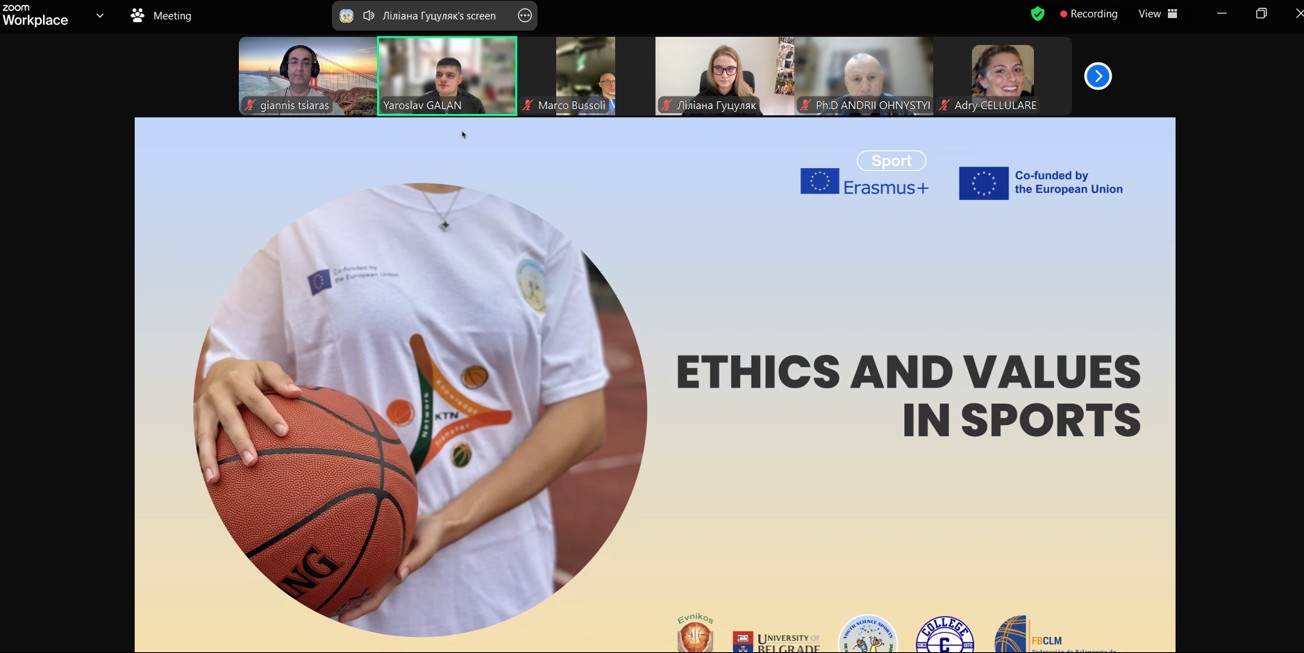Select Ph.D ANDRII OHNYSTYI video tile

[x=864, y=75]
